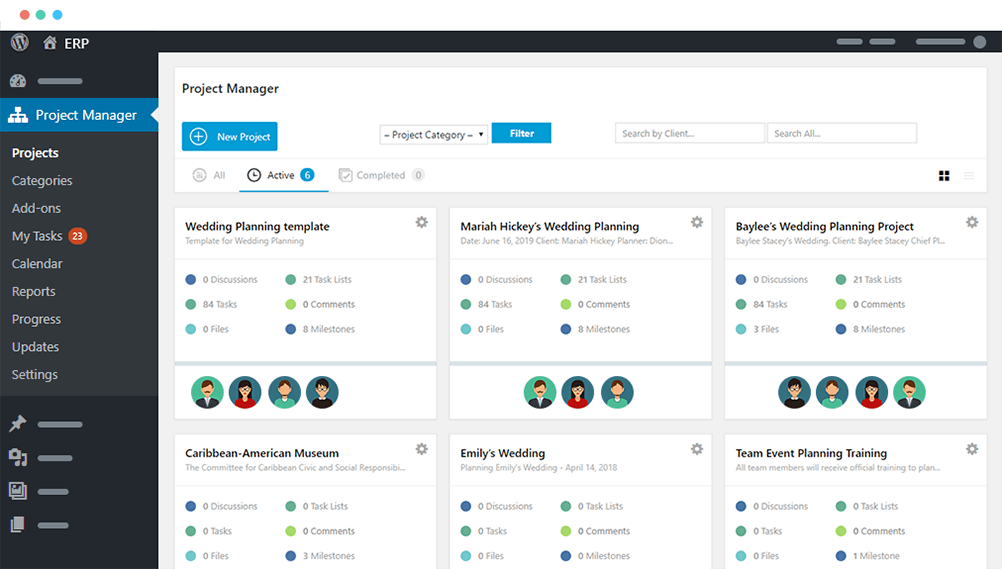Open Baylee's Wedding Planning Project title
The height and width of the screenshot is (569, 1002).
click(x=824, y=226)
